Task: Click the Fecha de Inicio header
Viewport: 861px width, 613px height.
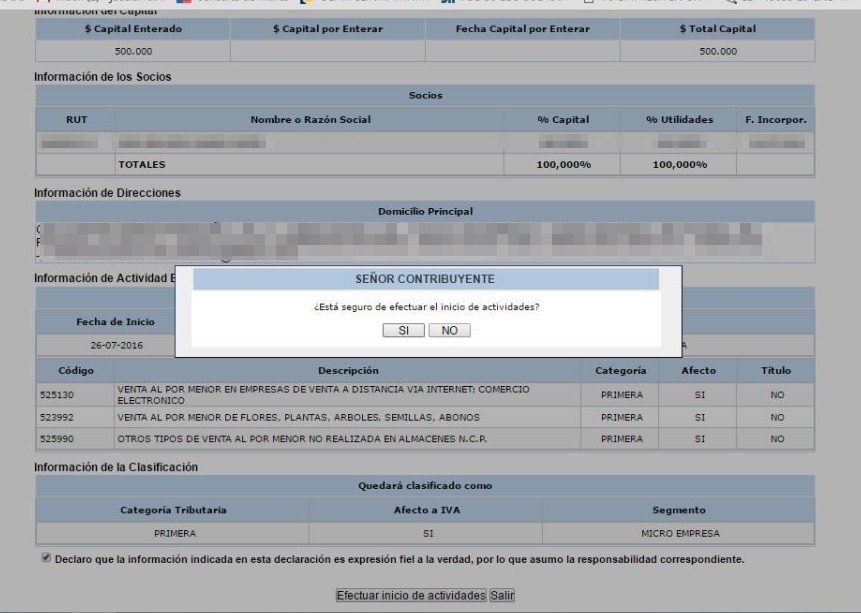Action: [115, 322]
